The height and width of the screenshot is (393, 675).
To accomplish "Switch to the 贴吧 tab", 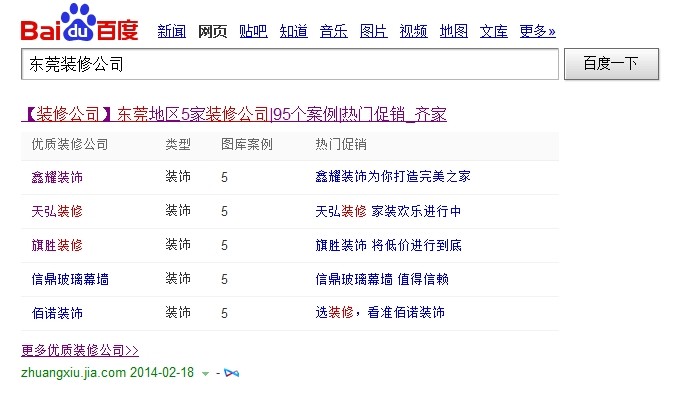I will (x=253, y=31).
